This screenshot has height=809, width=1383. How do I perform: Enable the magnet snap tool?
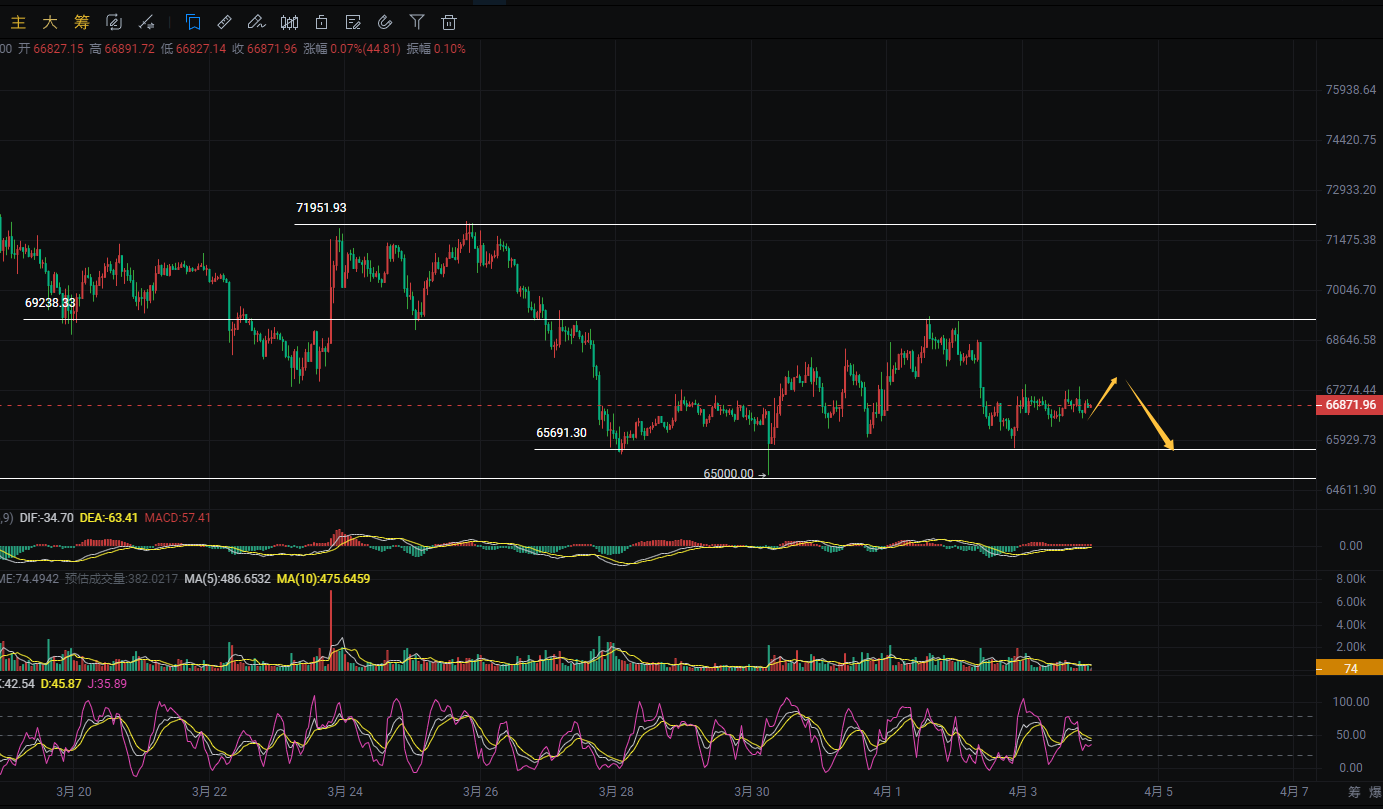[385, 21]
